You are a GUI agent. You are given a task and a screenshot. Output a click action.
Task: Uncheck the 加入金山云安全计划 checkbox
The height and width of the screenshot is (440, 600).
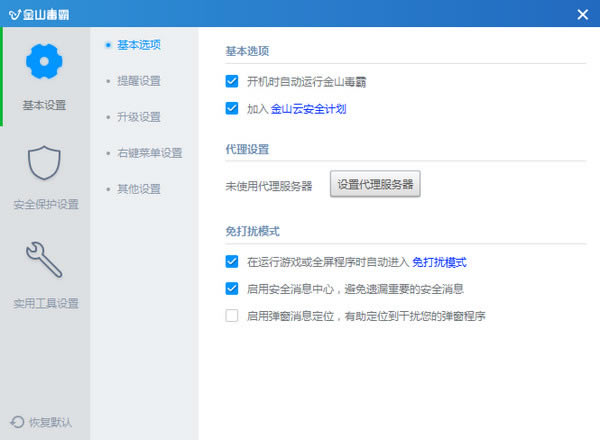[232, 108]
